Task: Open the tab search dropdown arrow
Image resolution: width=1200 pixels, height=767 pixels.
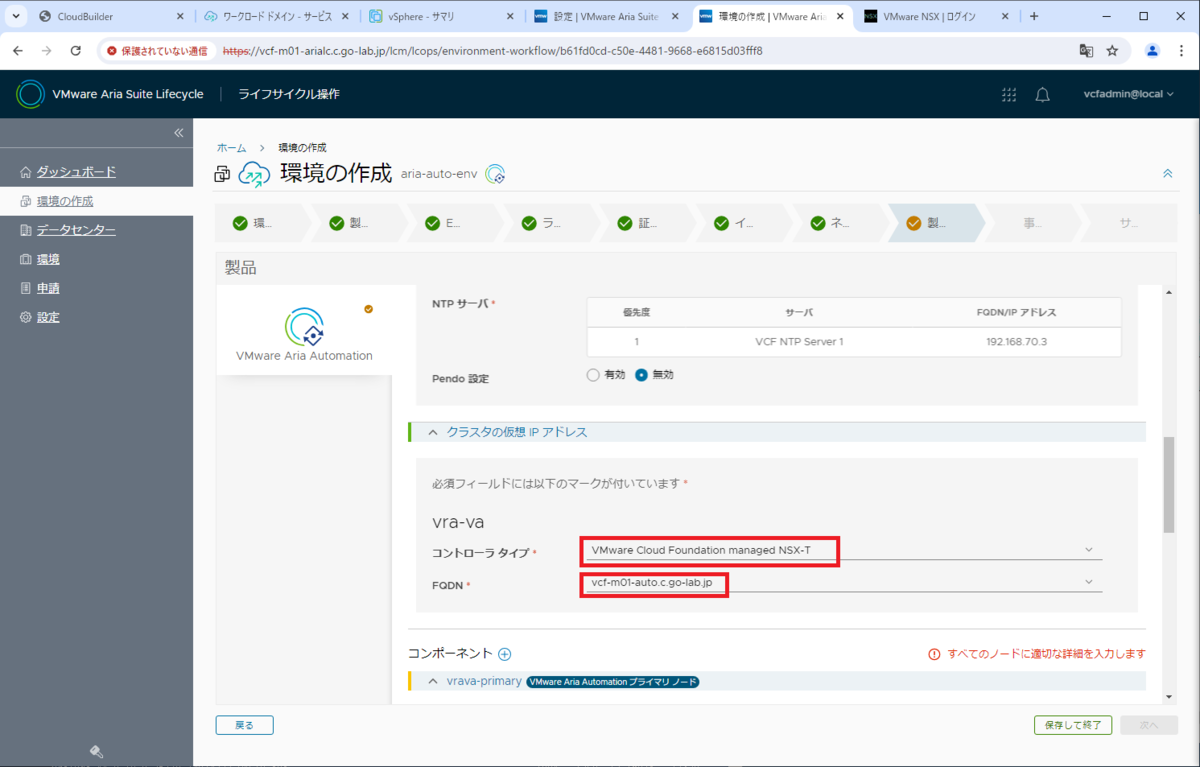Action: click(16, 16)
